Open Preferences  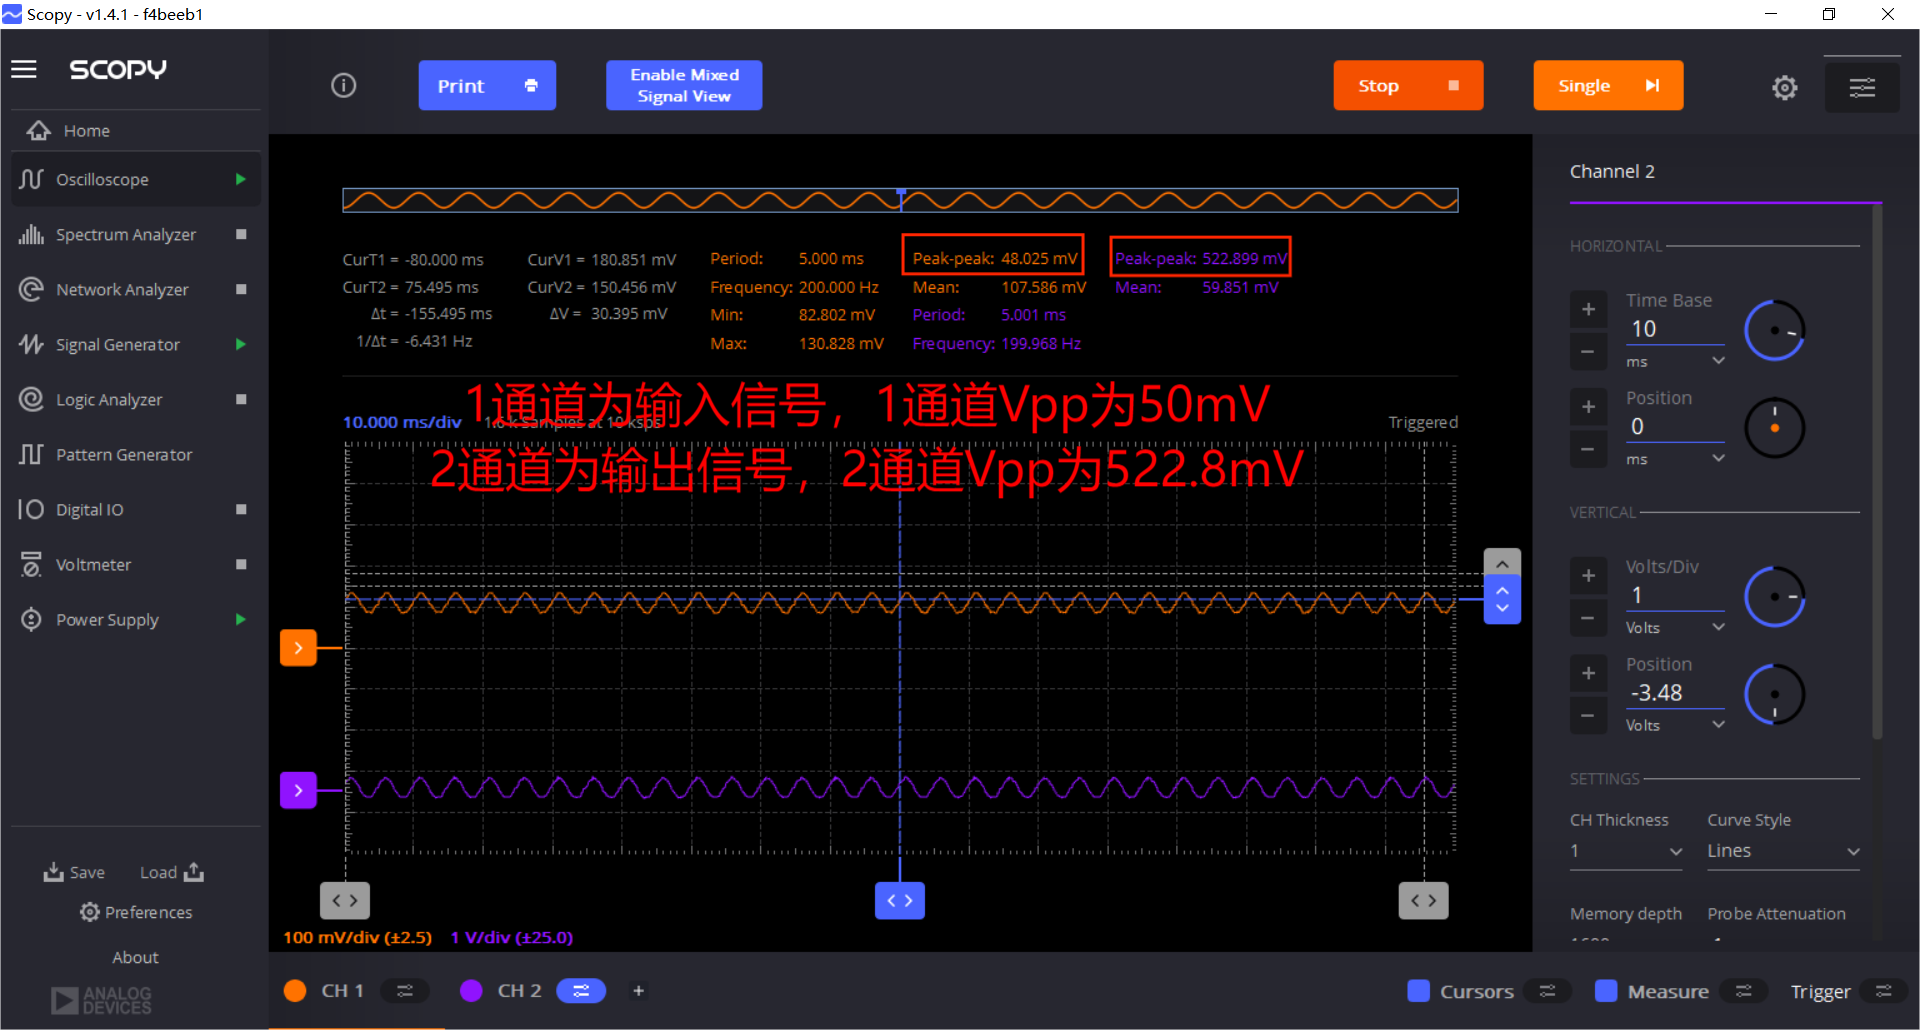tap(136, 912)
